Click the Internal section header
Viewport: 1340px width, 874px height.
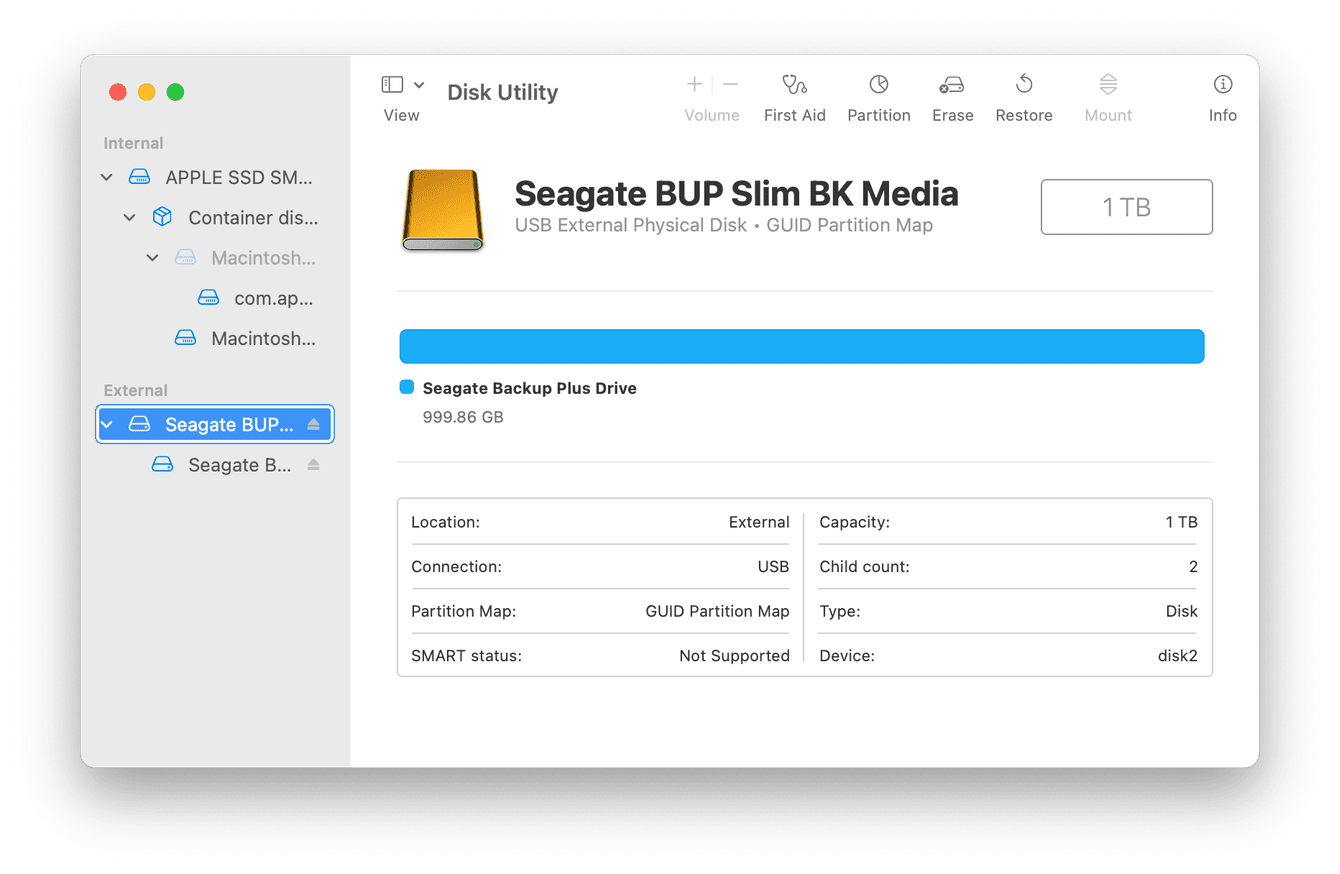coord(134,143)
